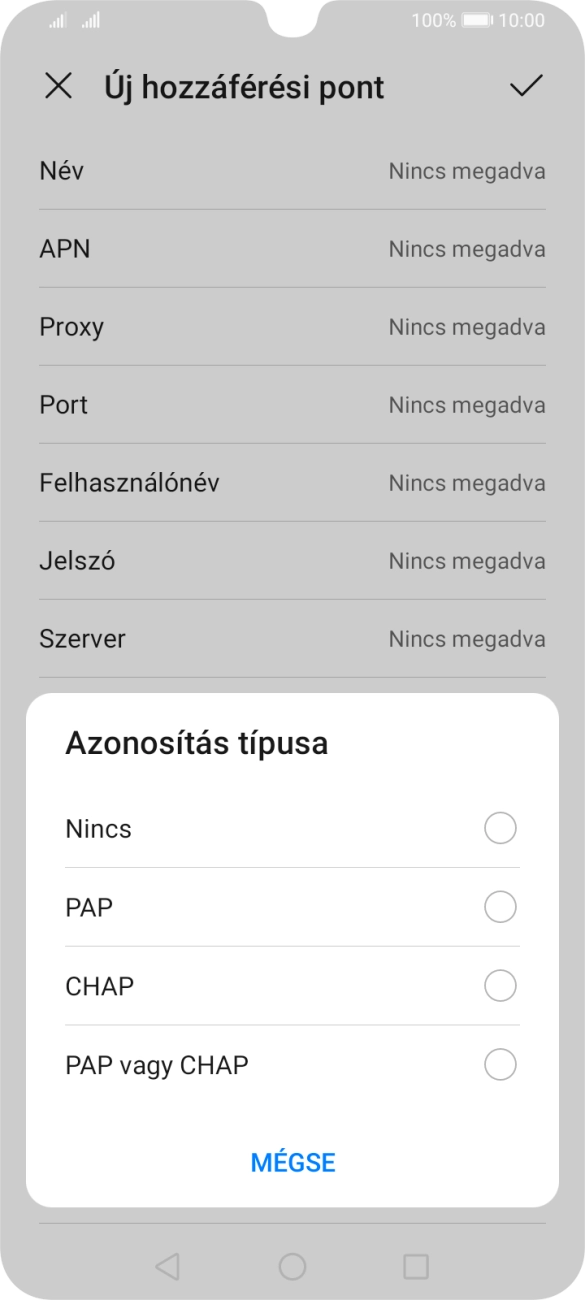The width and height of the screenshot is (585, 1300).
Task: Cancel the dialog with MÉGSE
Action: click(x=292, y=1162)
